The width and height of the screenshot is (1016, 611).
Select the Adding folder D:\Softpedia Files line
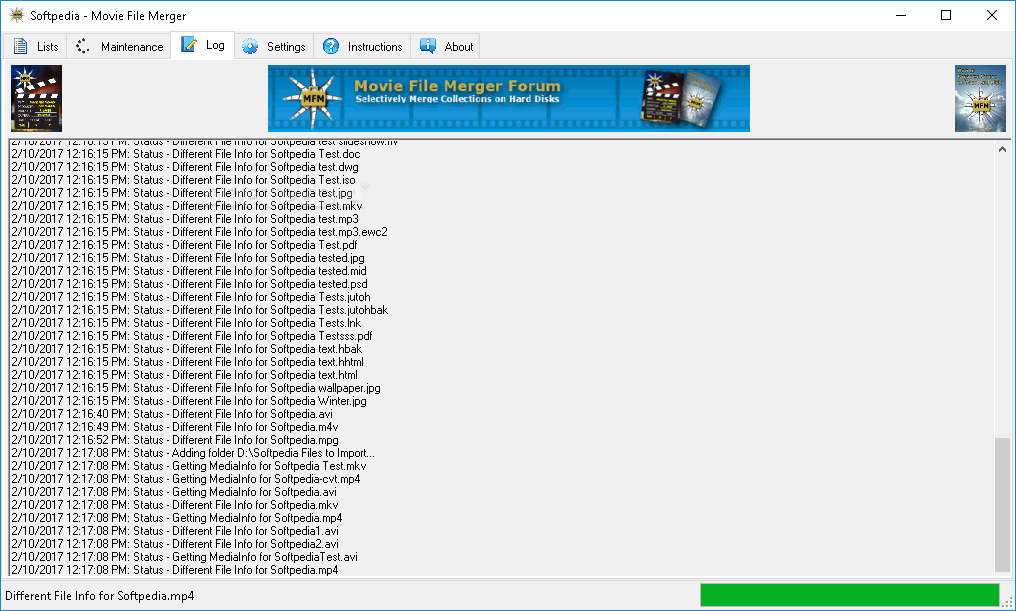point(192,452)
